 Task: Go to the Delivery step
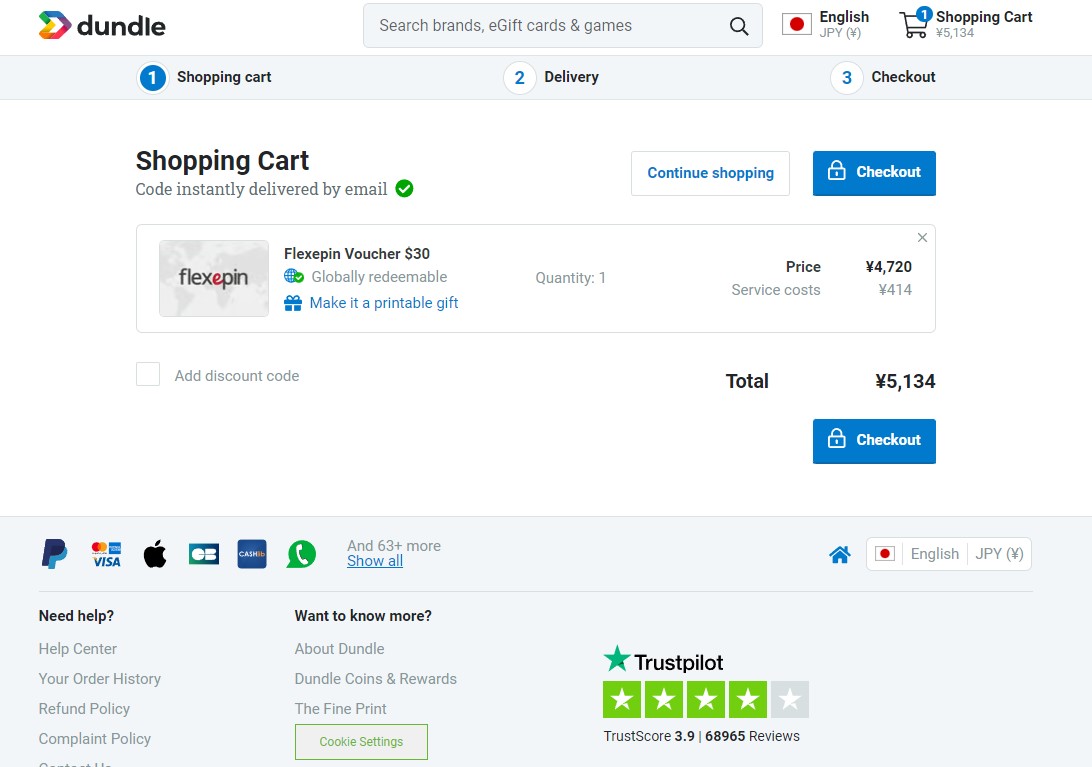(x=552, y=77)
